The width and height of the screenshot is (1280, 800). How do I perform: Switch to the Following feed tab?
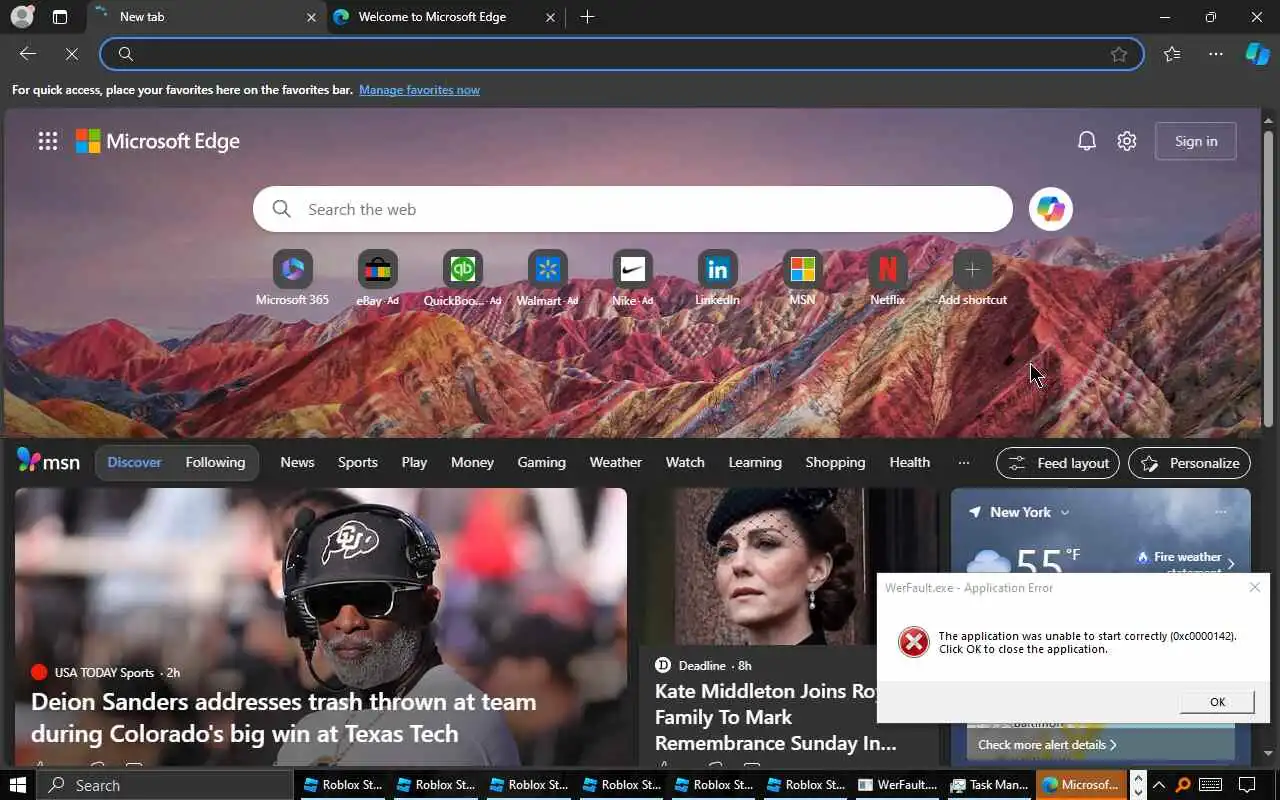pyautogui.click(x=215, y=462)
